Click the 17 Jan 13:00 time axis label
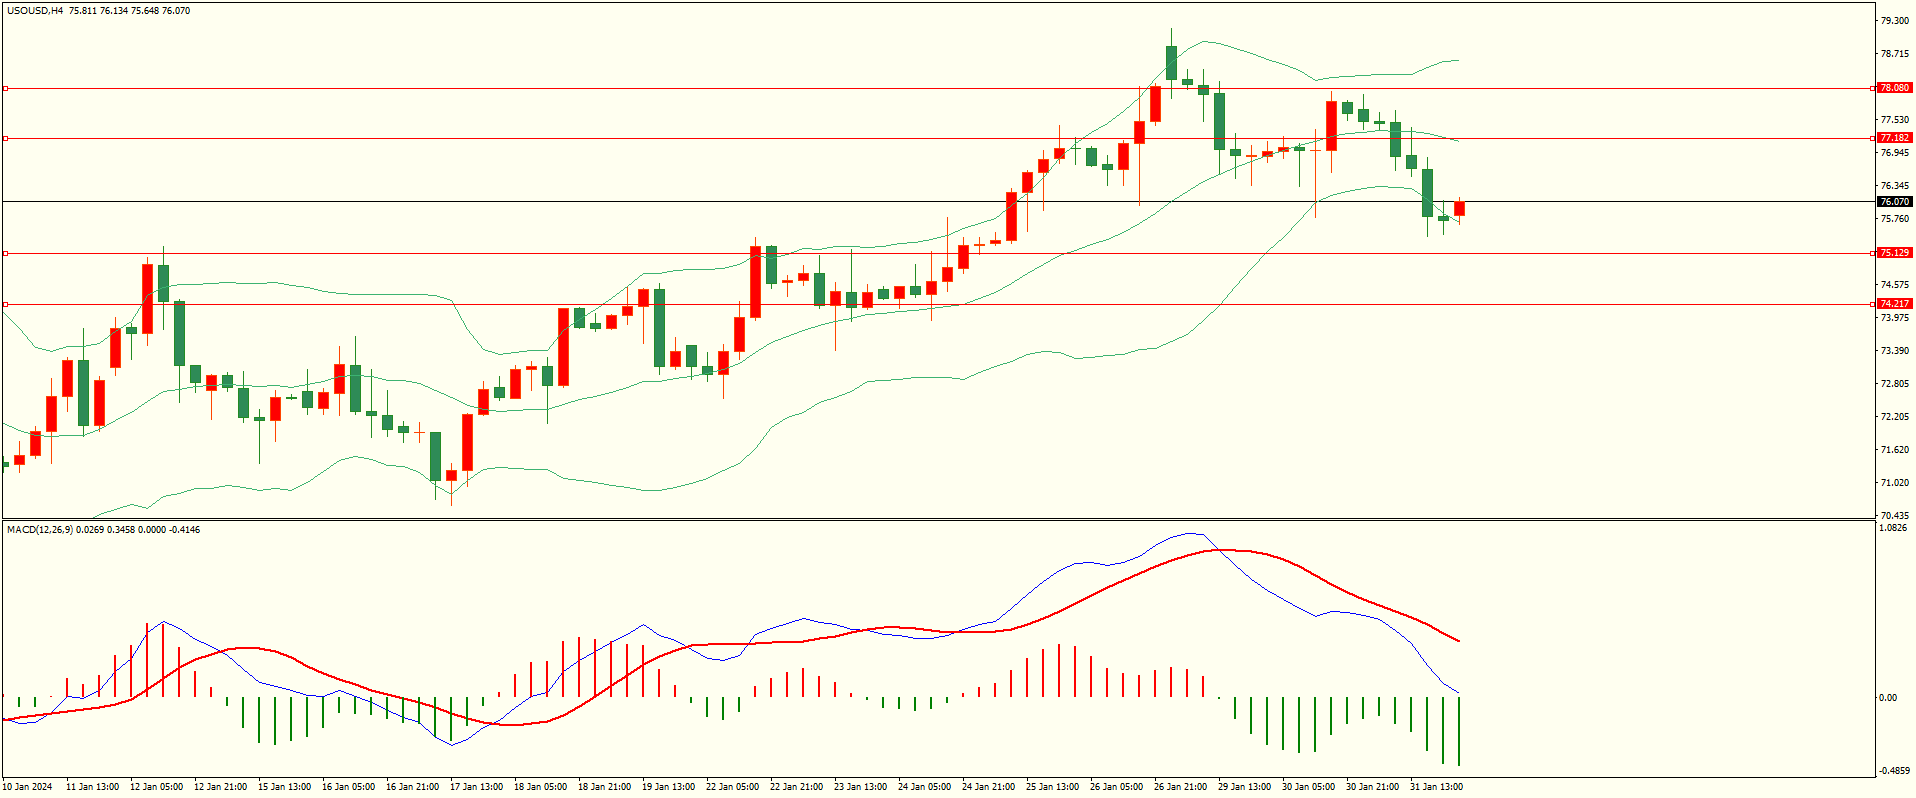Viewport: 1916px width, 798px height. (477, 787)
